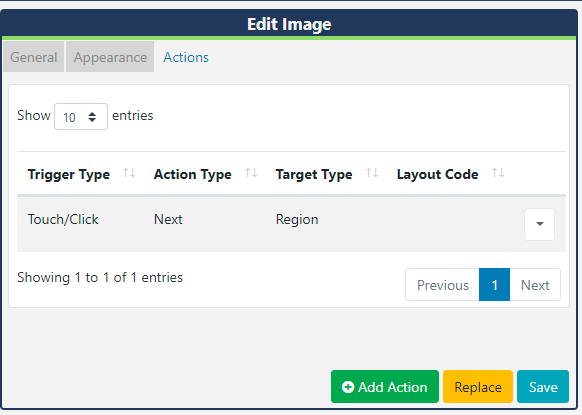This screenshot has height=415, width=582.
Task: Select the Actions tab
Action: (x=186, y=57)
